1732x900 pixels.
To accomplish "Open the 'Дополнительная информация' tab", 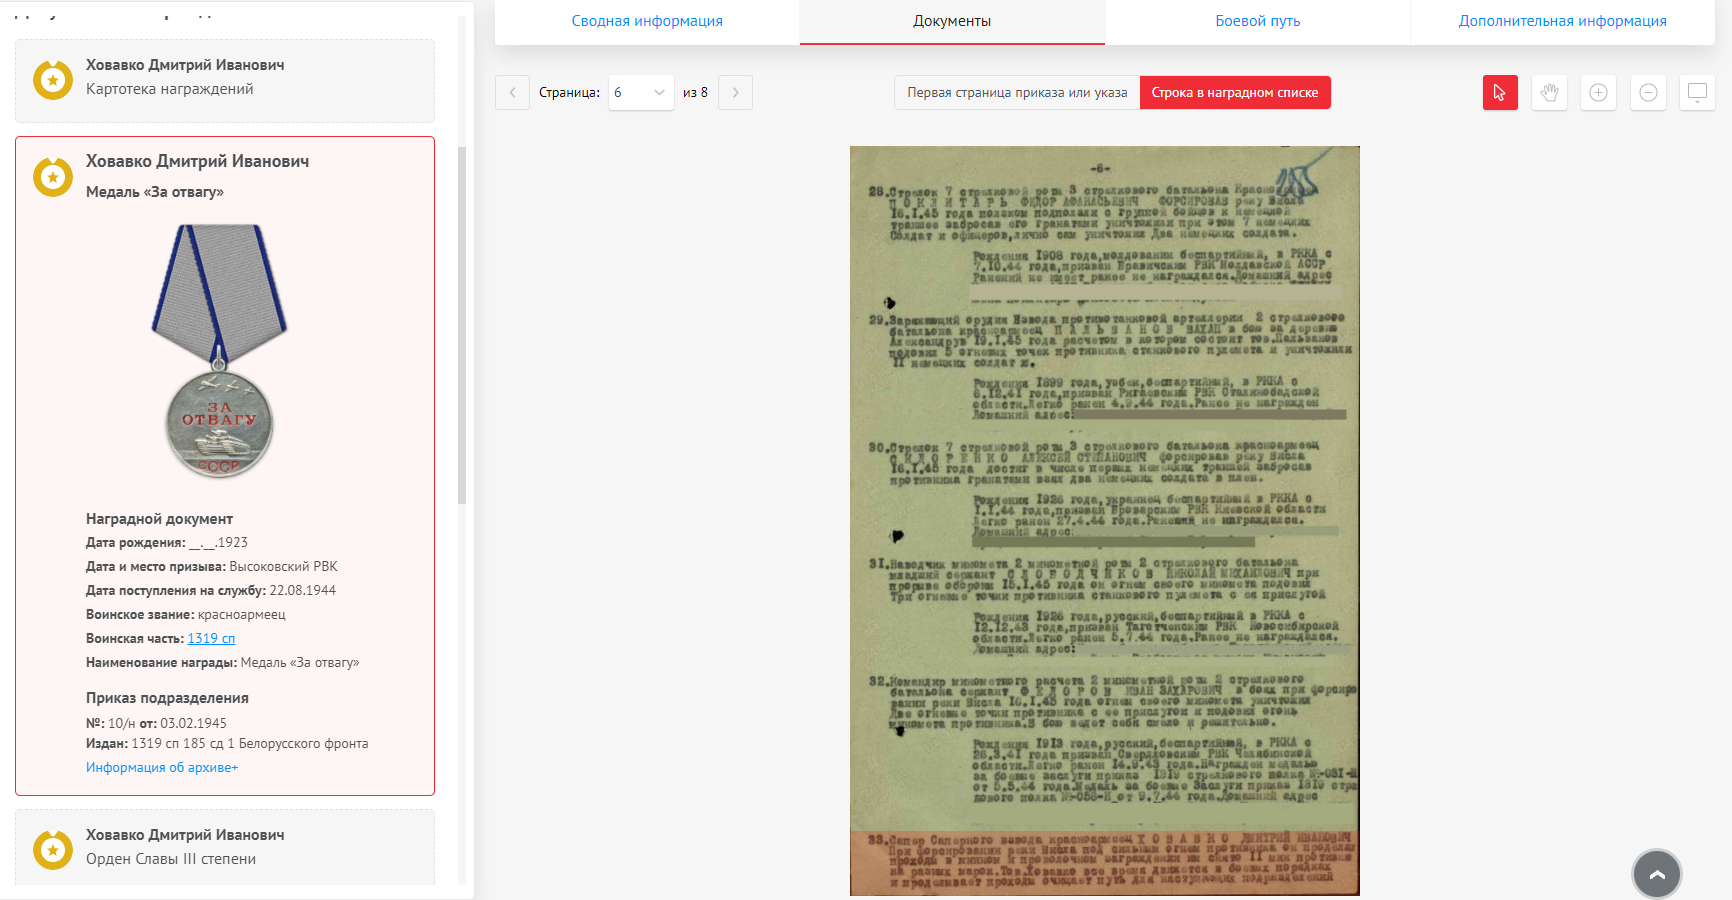I will click(x=1562, y=21).
